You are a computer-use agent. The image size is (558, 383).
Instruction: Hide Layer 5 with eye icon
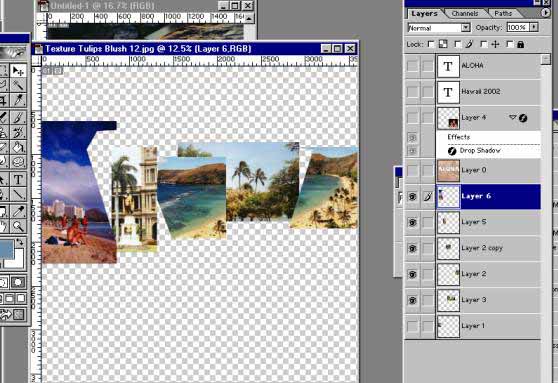(412, 222)
